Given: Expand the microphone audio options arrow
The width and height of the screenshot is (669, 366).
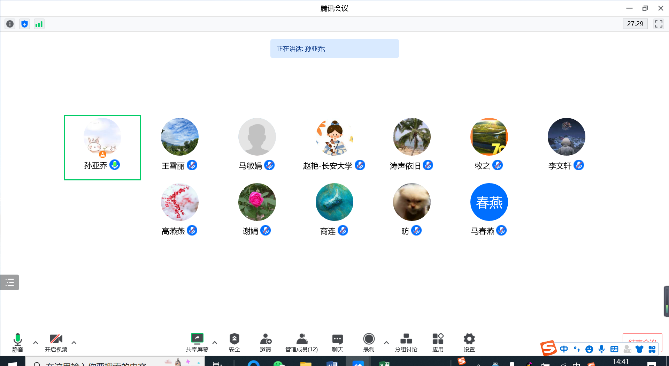Looking at the screenshot, I should click(35, 343).
